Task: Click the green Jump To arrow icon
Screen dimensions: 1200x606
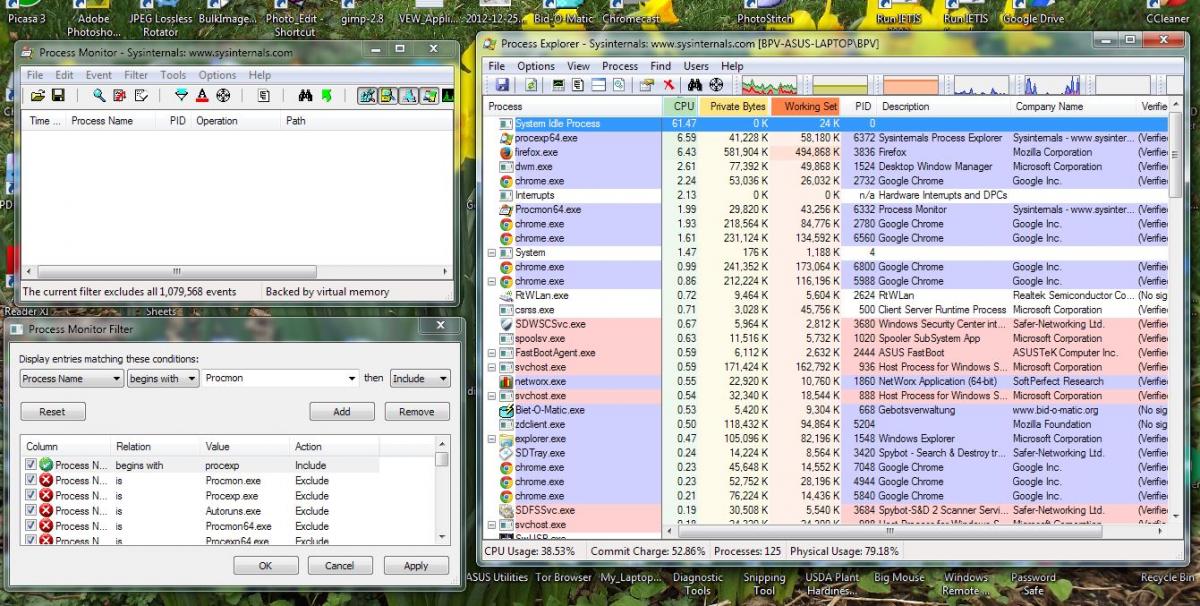Action: 326,96
